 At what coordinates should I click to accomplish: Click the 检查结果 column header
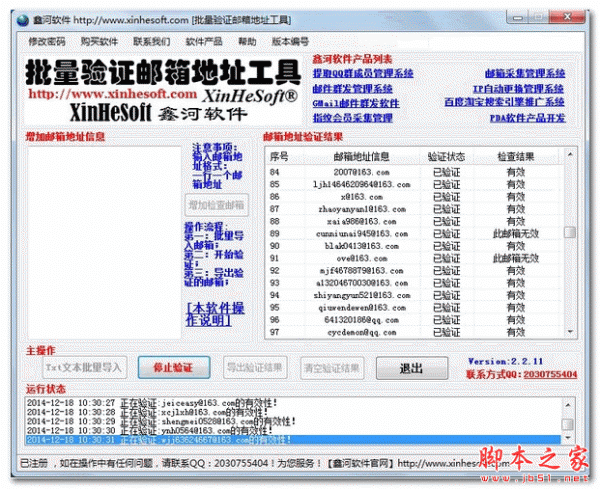(x=515, y=156)
